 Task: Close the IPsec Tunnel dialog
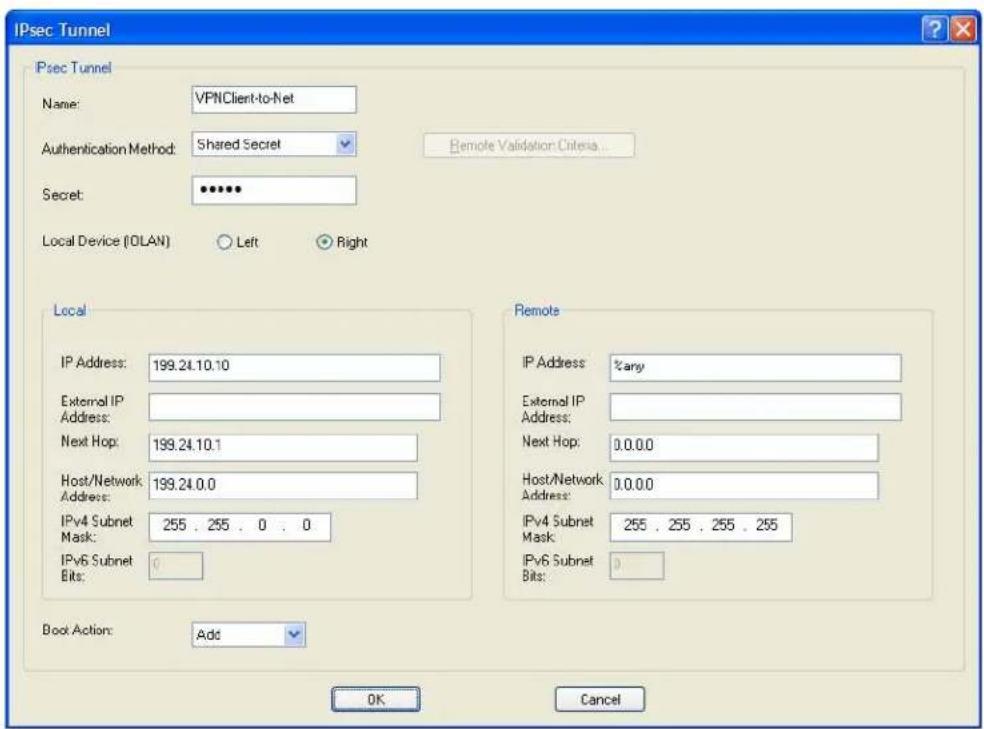click(x=963, y=29)
